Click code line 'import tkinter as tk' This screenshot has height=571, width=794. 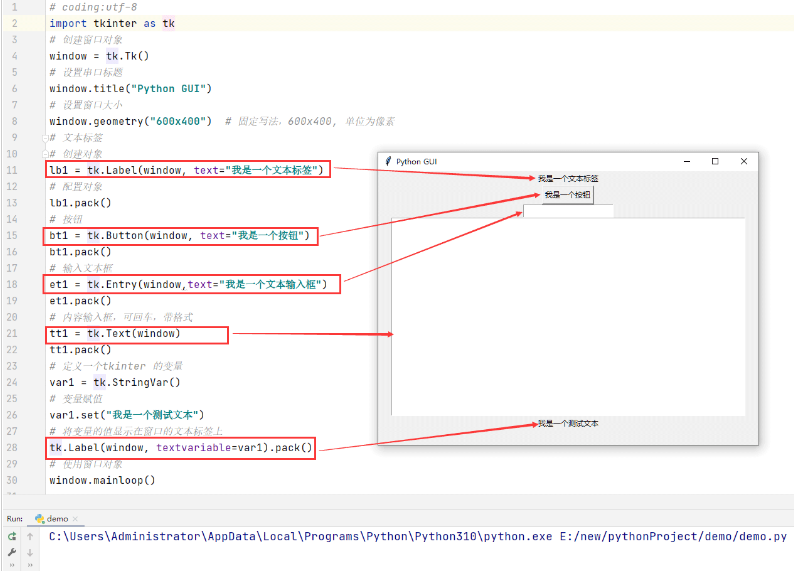point(112,23)
